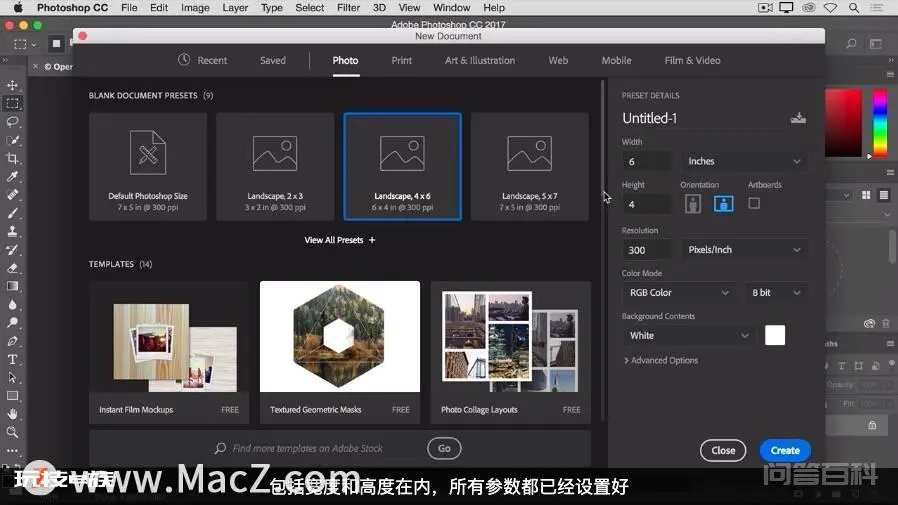Open the White background contents dropdown
Image resolution: width=898 pixels, height=505 pixels.
click(x=688, y=336)
